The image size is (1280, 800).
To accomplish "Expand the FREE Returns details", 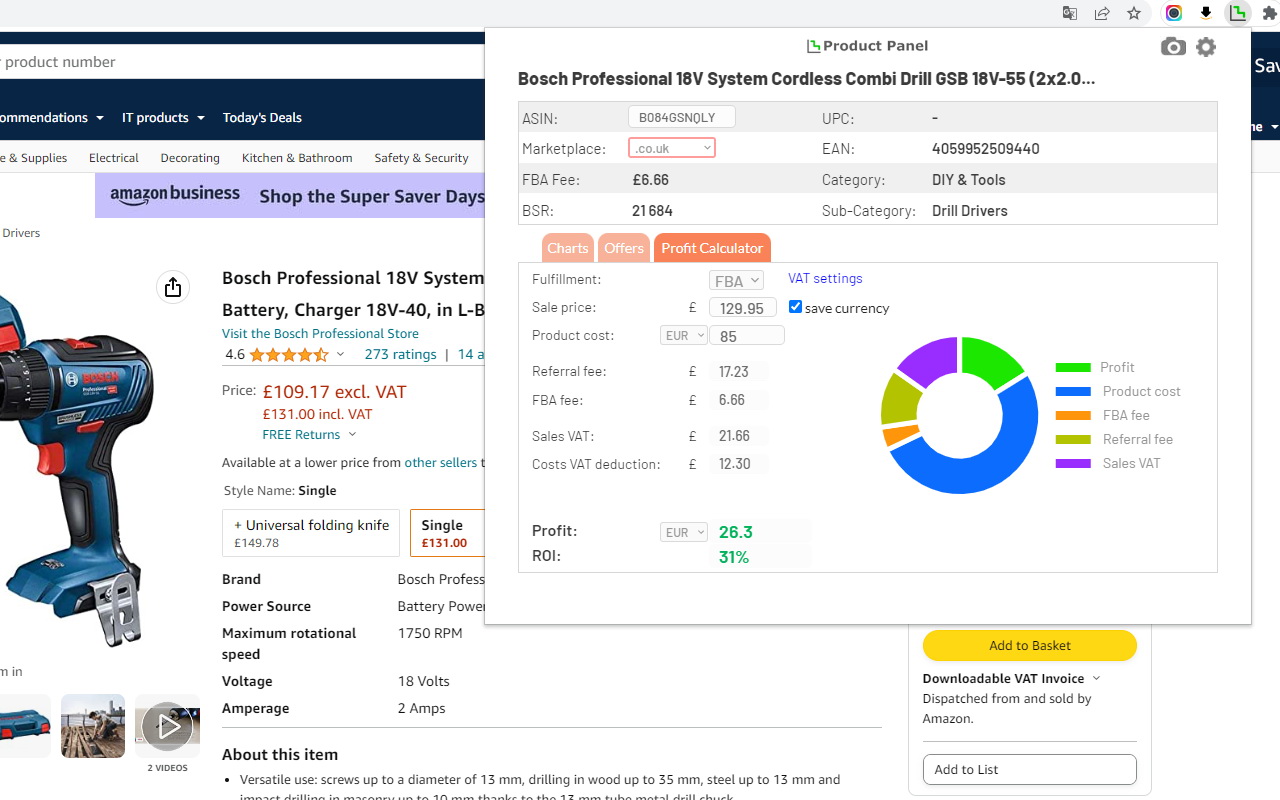I will [309, 434].
